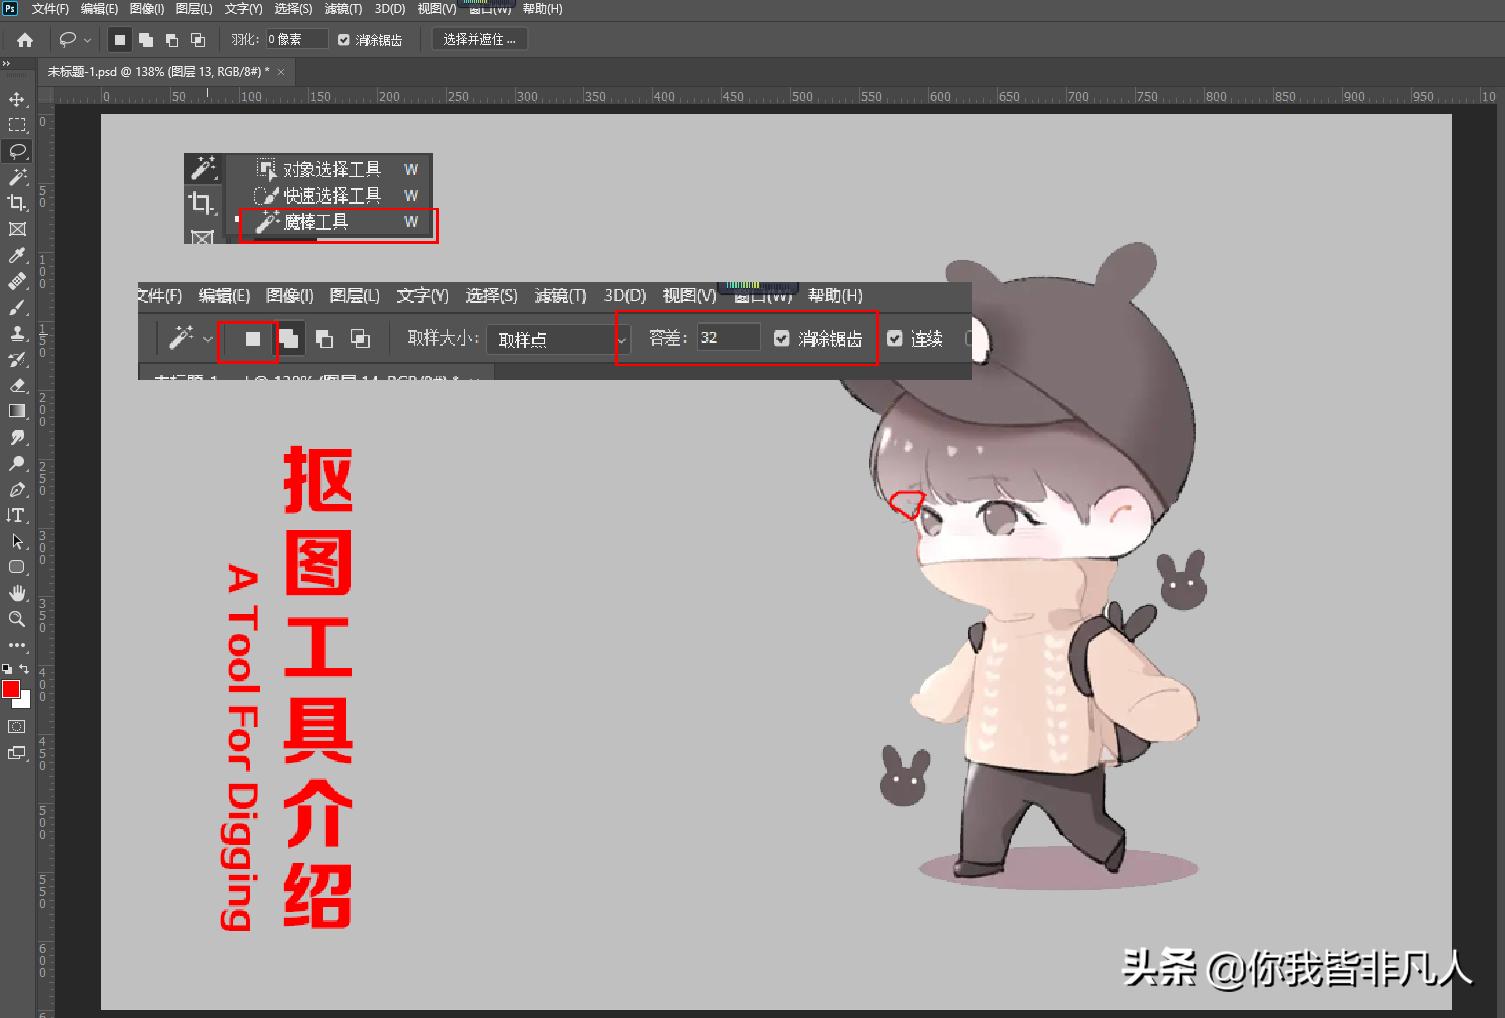Activate the Crop tool

pos(17,203)
